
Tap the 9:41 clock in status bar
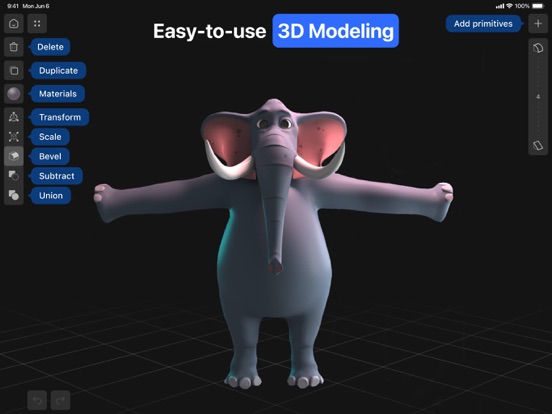13,6
